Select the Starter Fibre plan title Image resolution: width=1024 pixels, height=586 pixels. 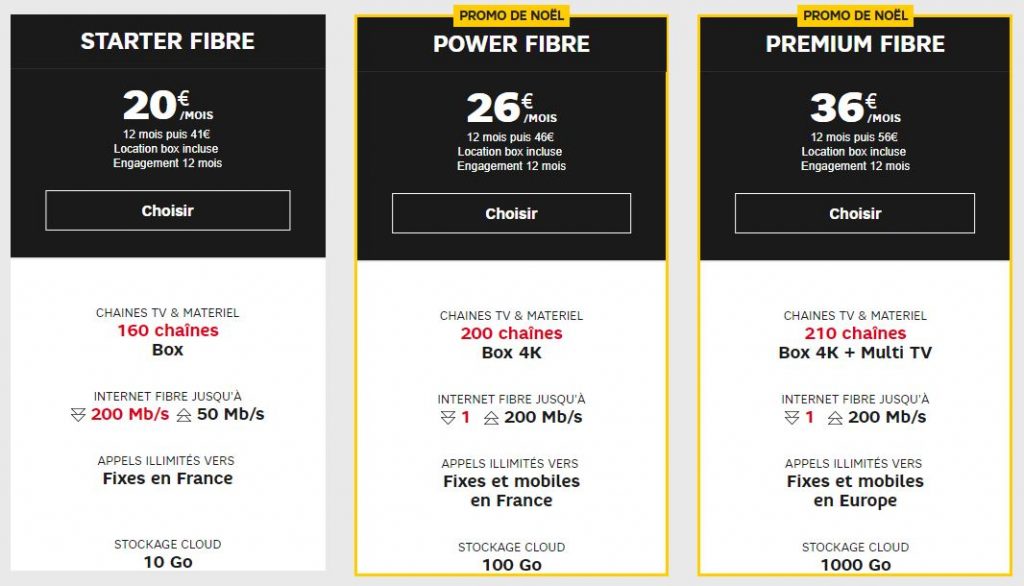point(168,41)
